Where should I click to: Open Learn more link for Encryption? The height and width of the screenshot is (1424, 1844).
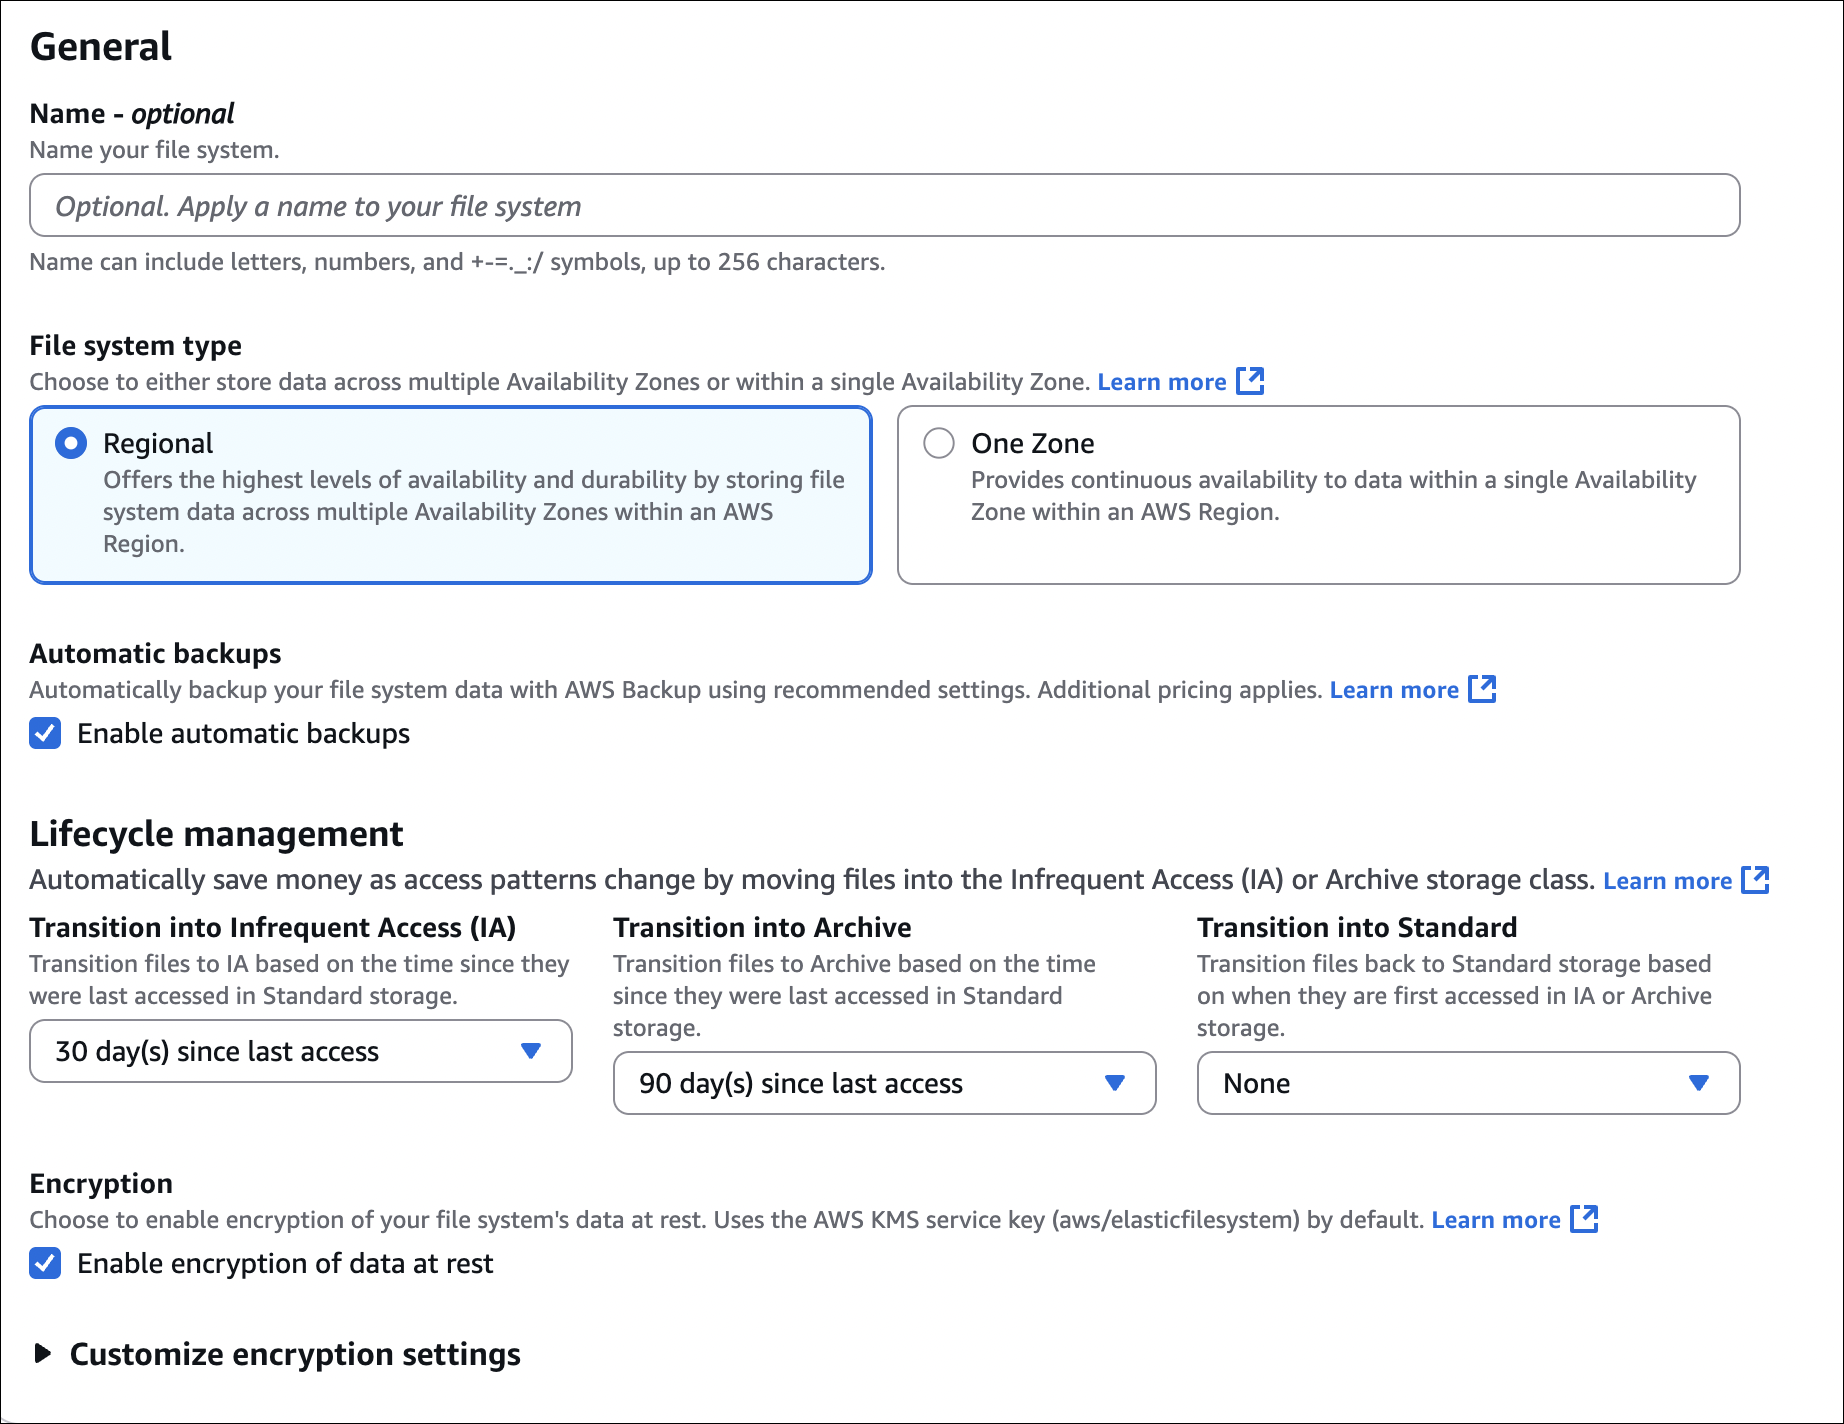coord(1495,1220)
